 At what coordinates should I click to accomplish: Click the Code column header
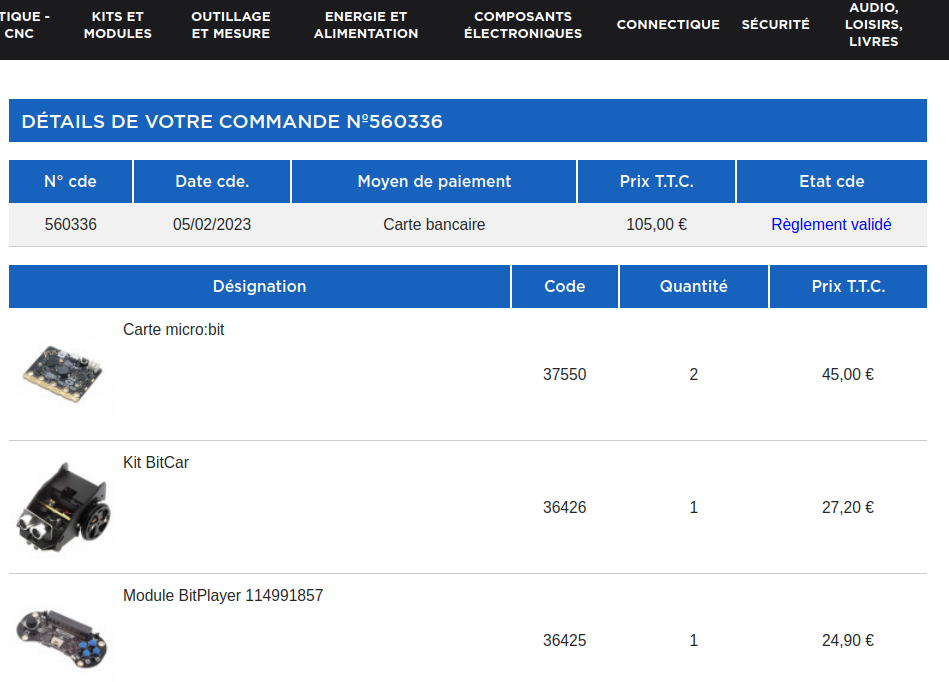pyautogui.click(x=565, y=286)
